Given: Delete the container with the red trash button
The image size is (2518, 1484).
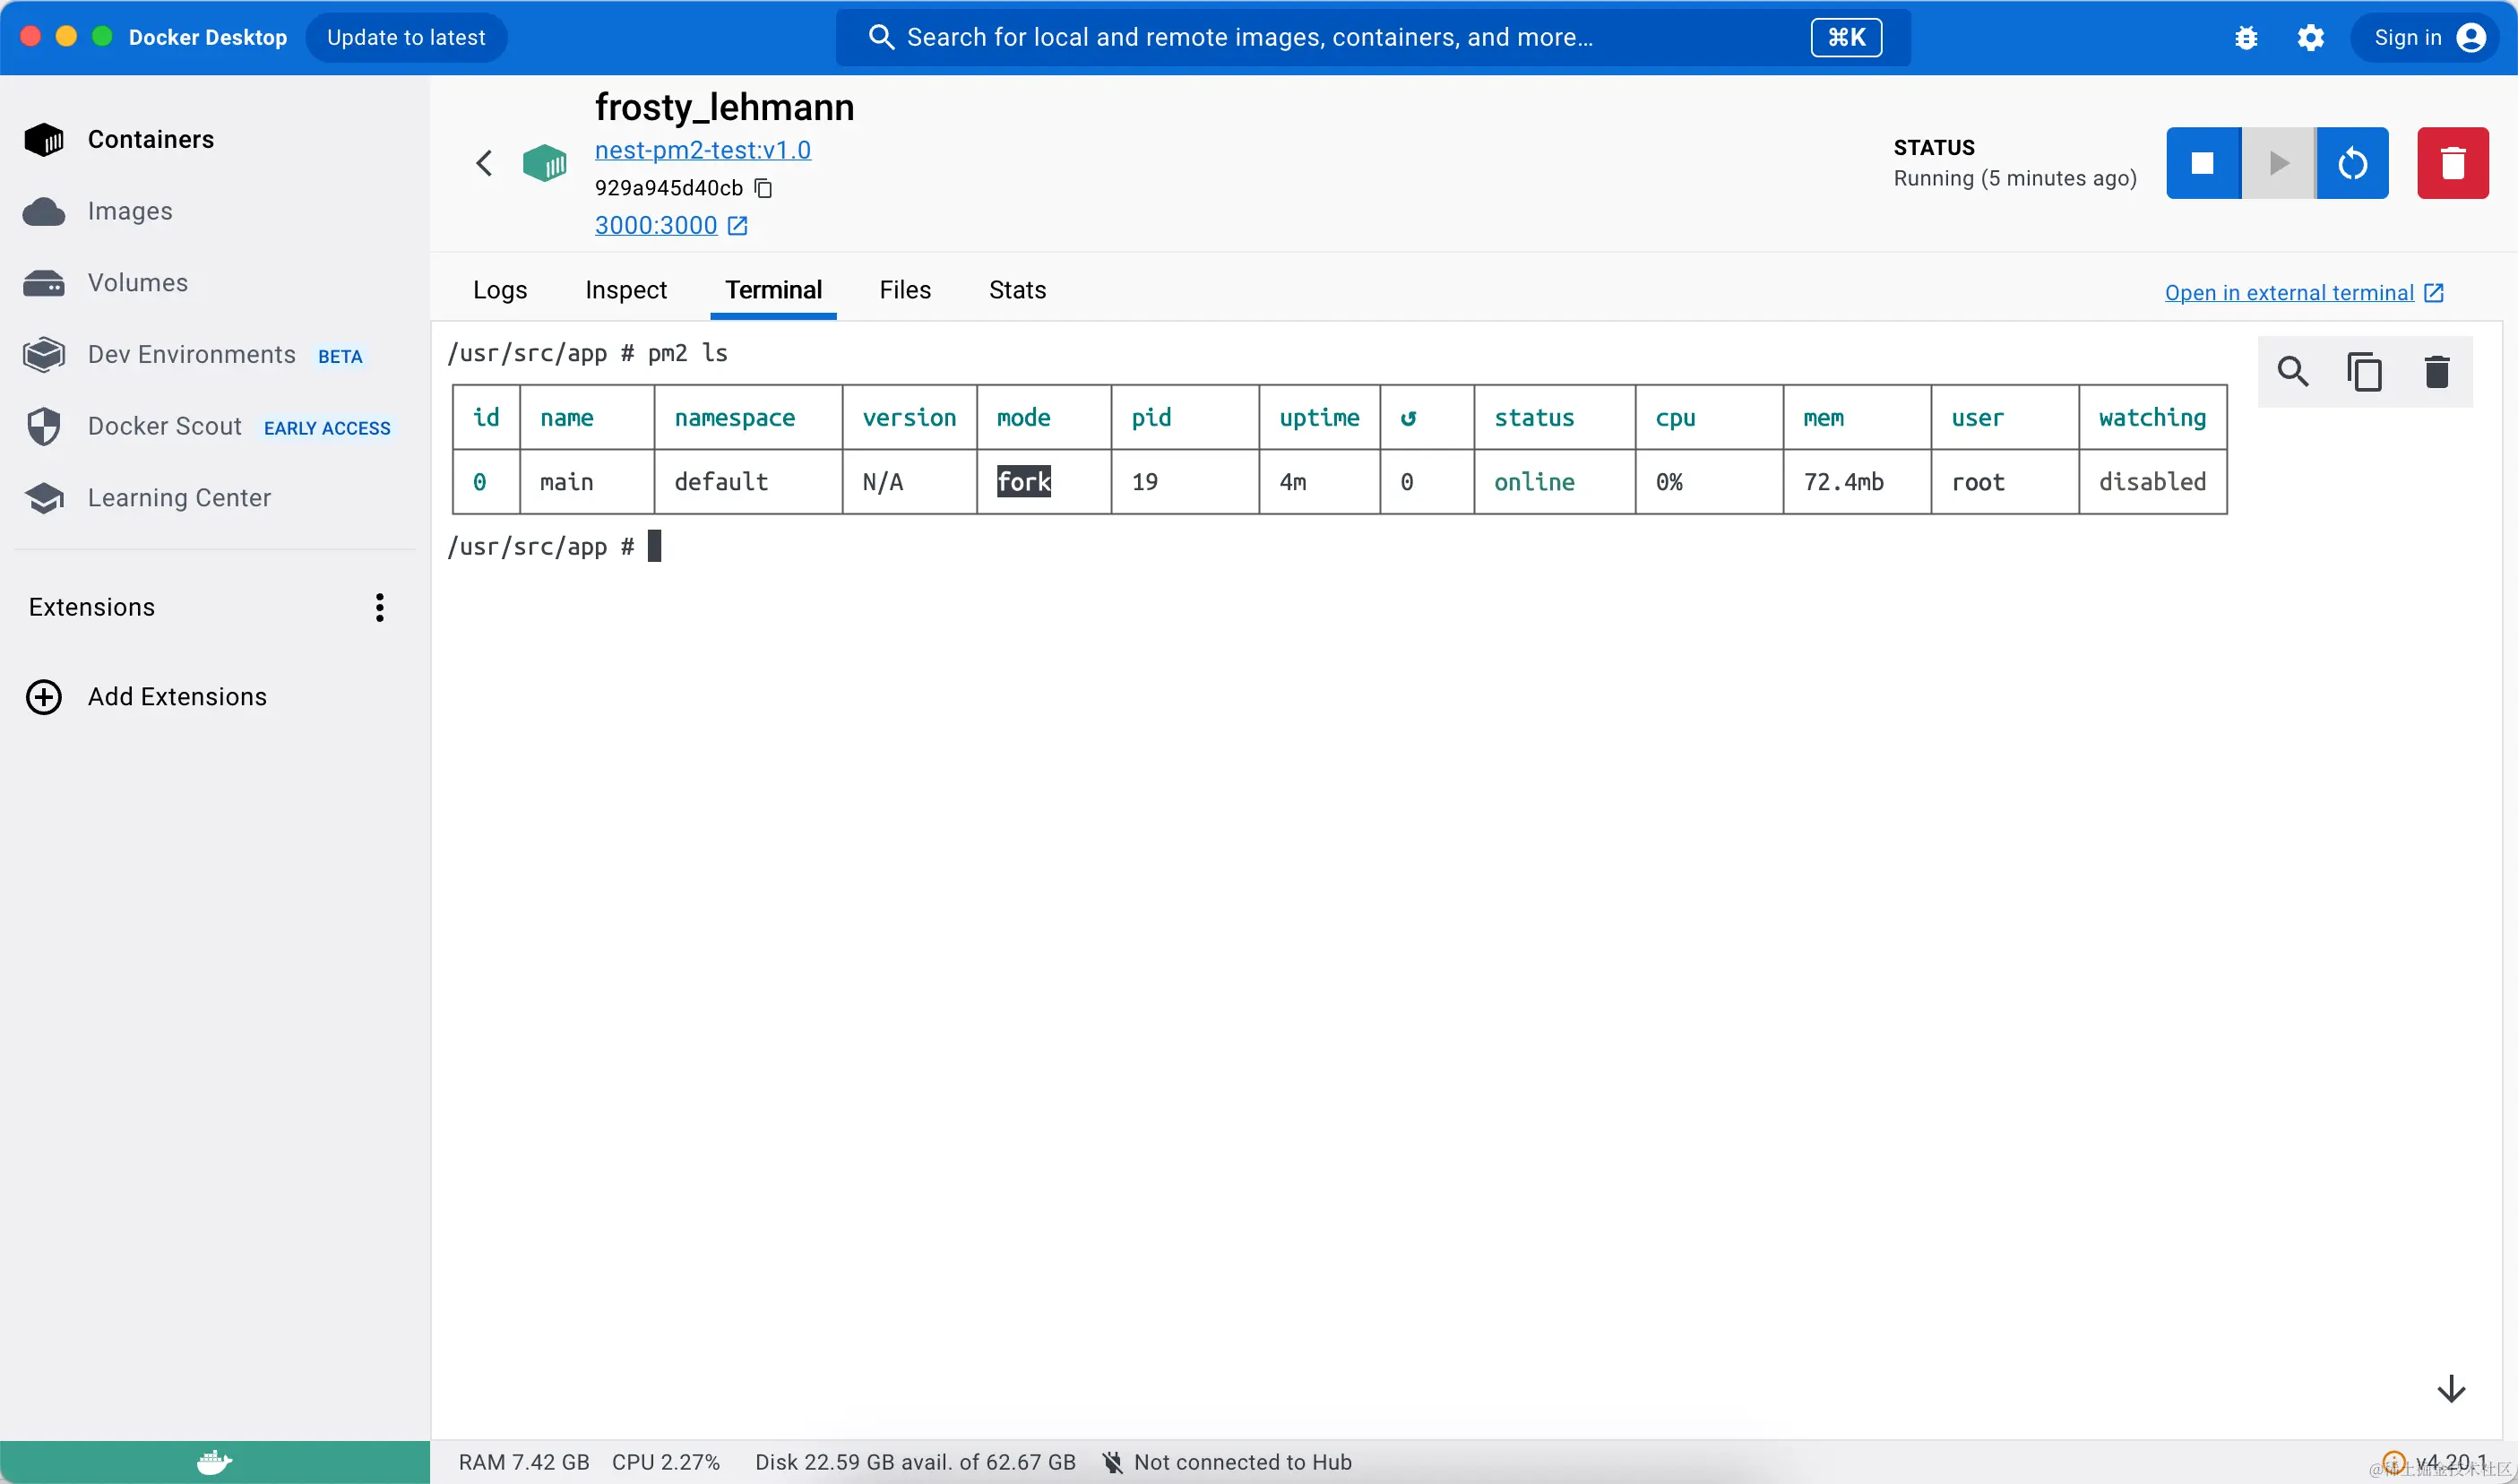Looking at the screenshot, I should point(2452,163).
